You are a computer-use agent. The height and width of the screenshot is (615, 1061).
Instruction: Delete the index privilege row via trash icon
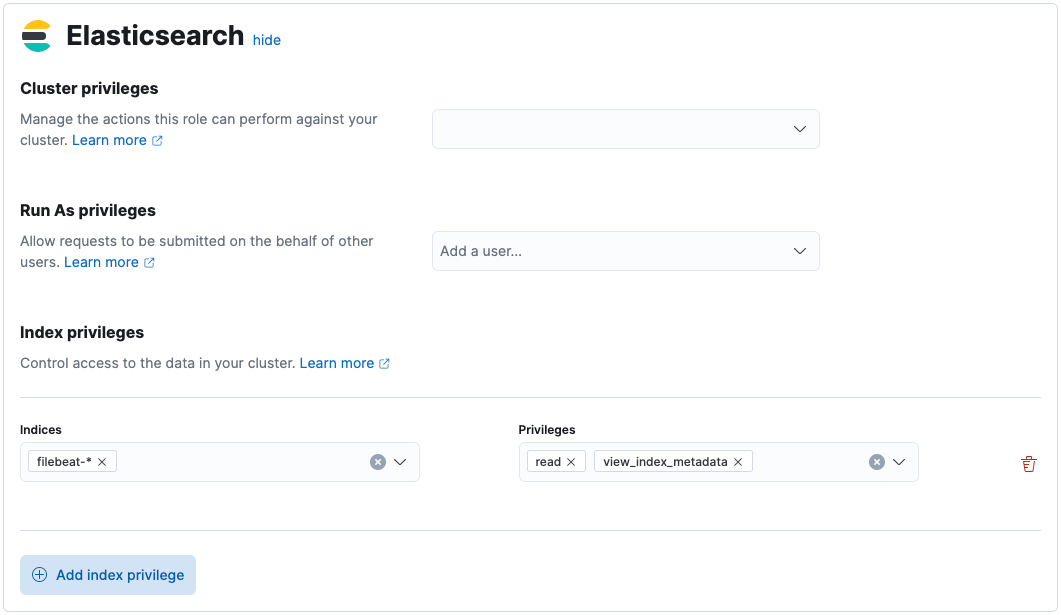click(1029, 463)
